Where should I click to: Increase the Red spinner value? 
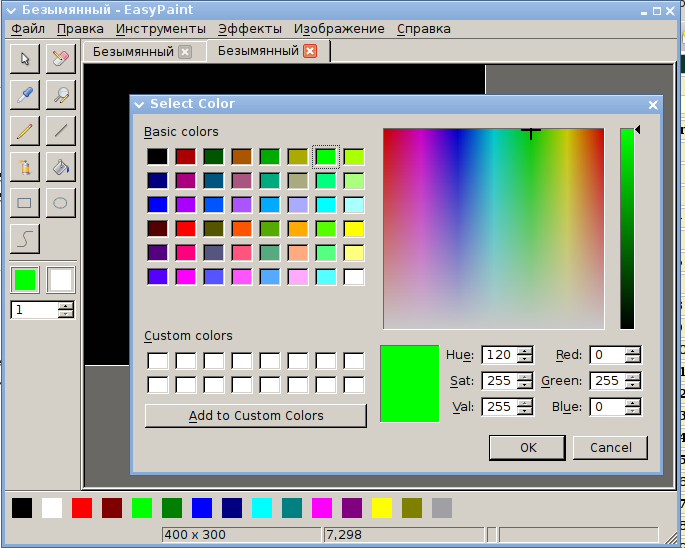click(x=632, y=350)
